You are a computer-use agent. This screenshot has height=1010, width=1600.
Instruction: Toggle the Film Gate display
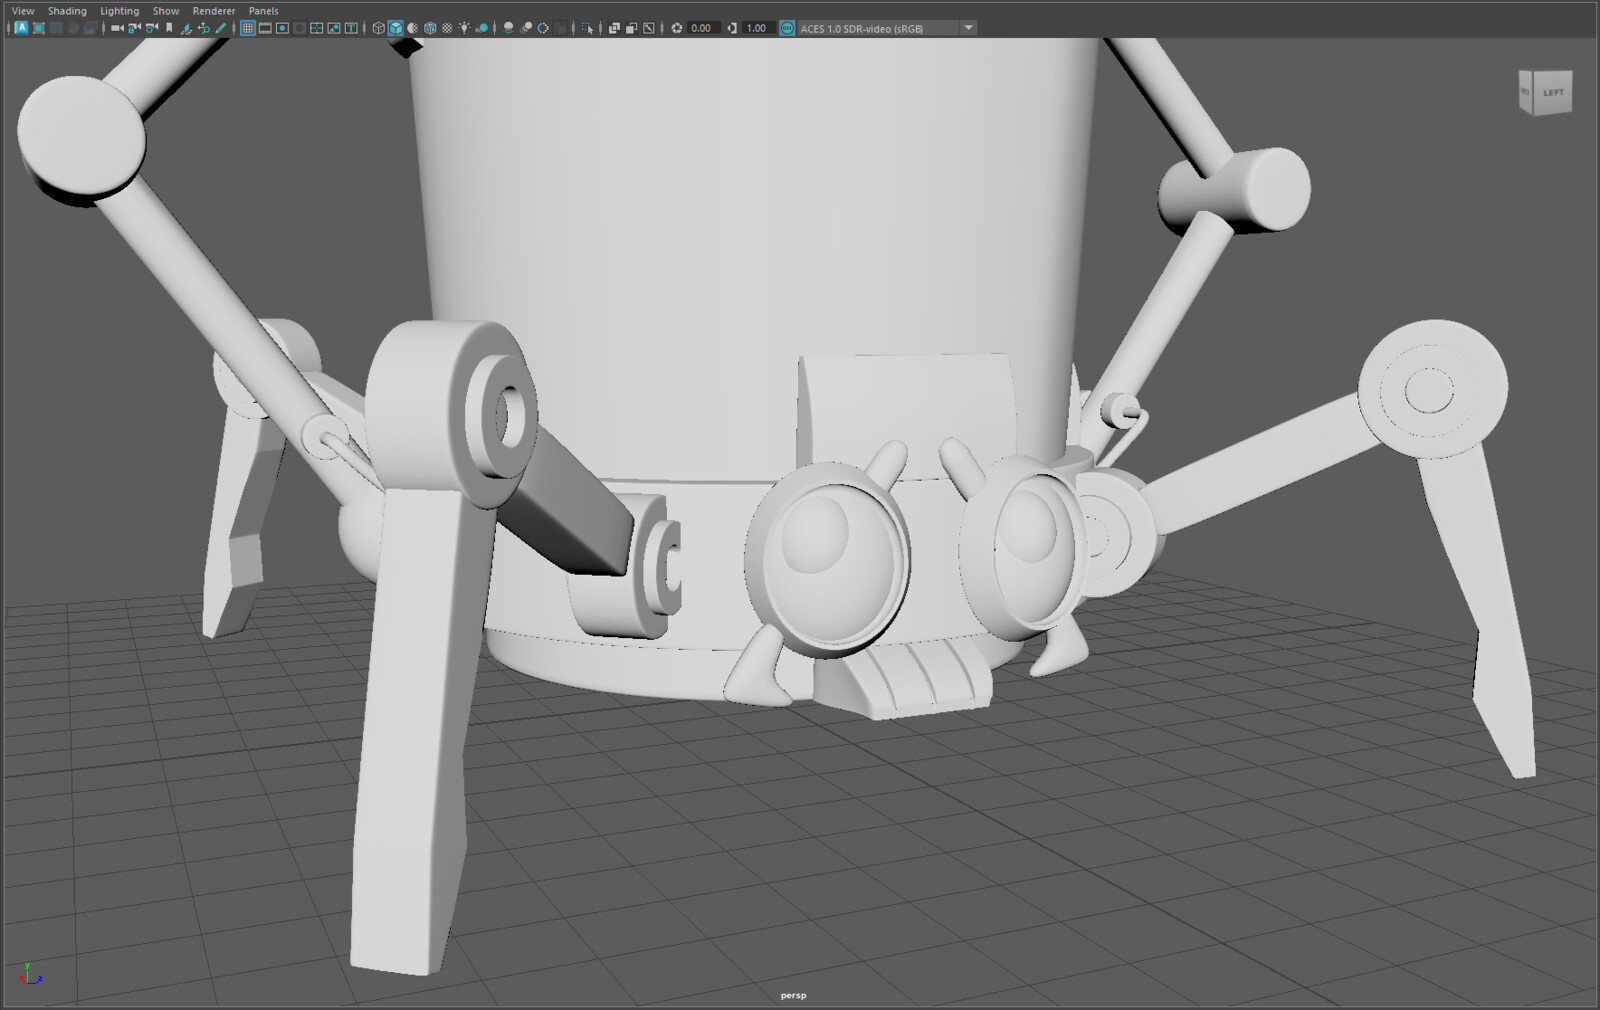point(265,28)
